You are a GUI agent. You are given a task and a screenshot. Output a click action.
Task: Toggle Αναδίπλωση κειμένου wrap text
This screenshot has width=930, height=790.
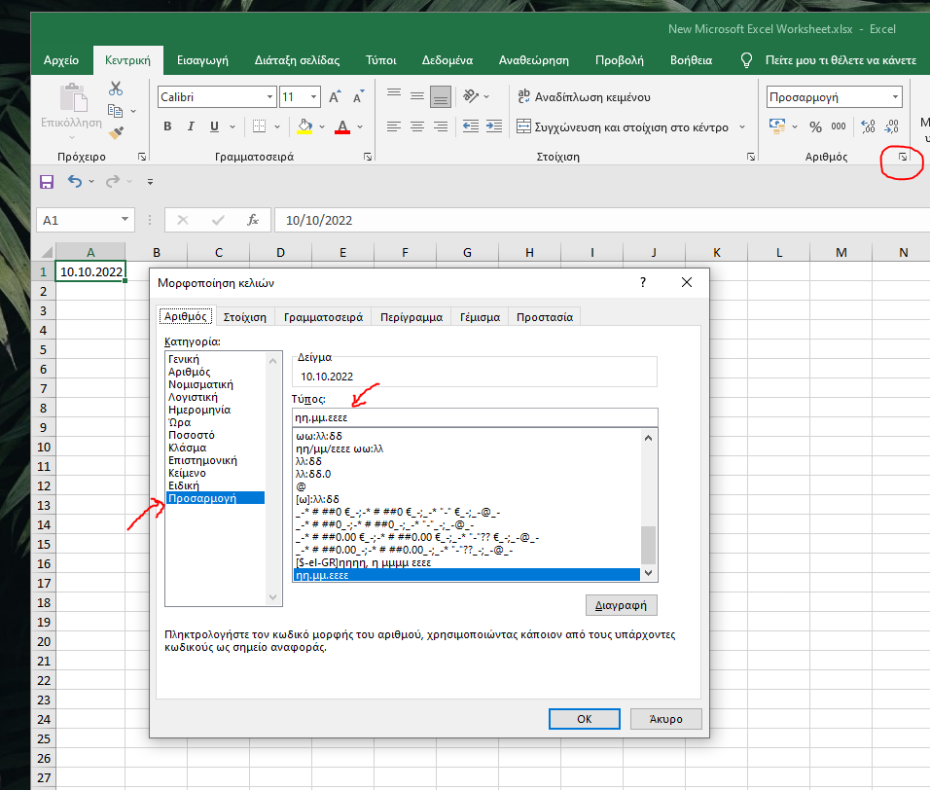click(583, 97)
